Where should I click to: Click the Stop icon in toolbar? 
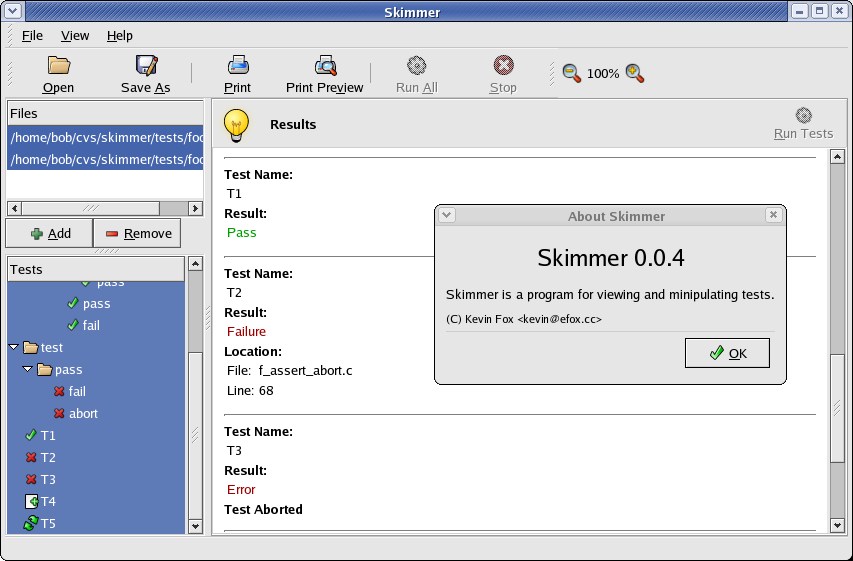503,65
